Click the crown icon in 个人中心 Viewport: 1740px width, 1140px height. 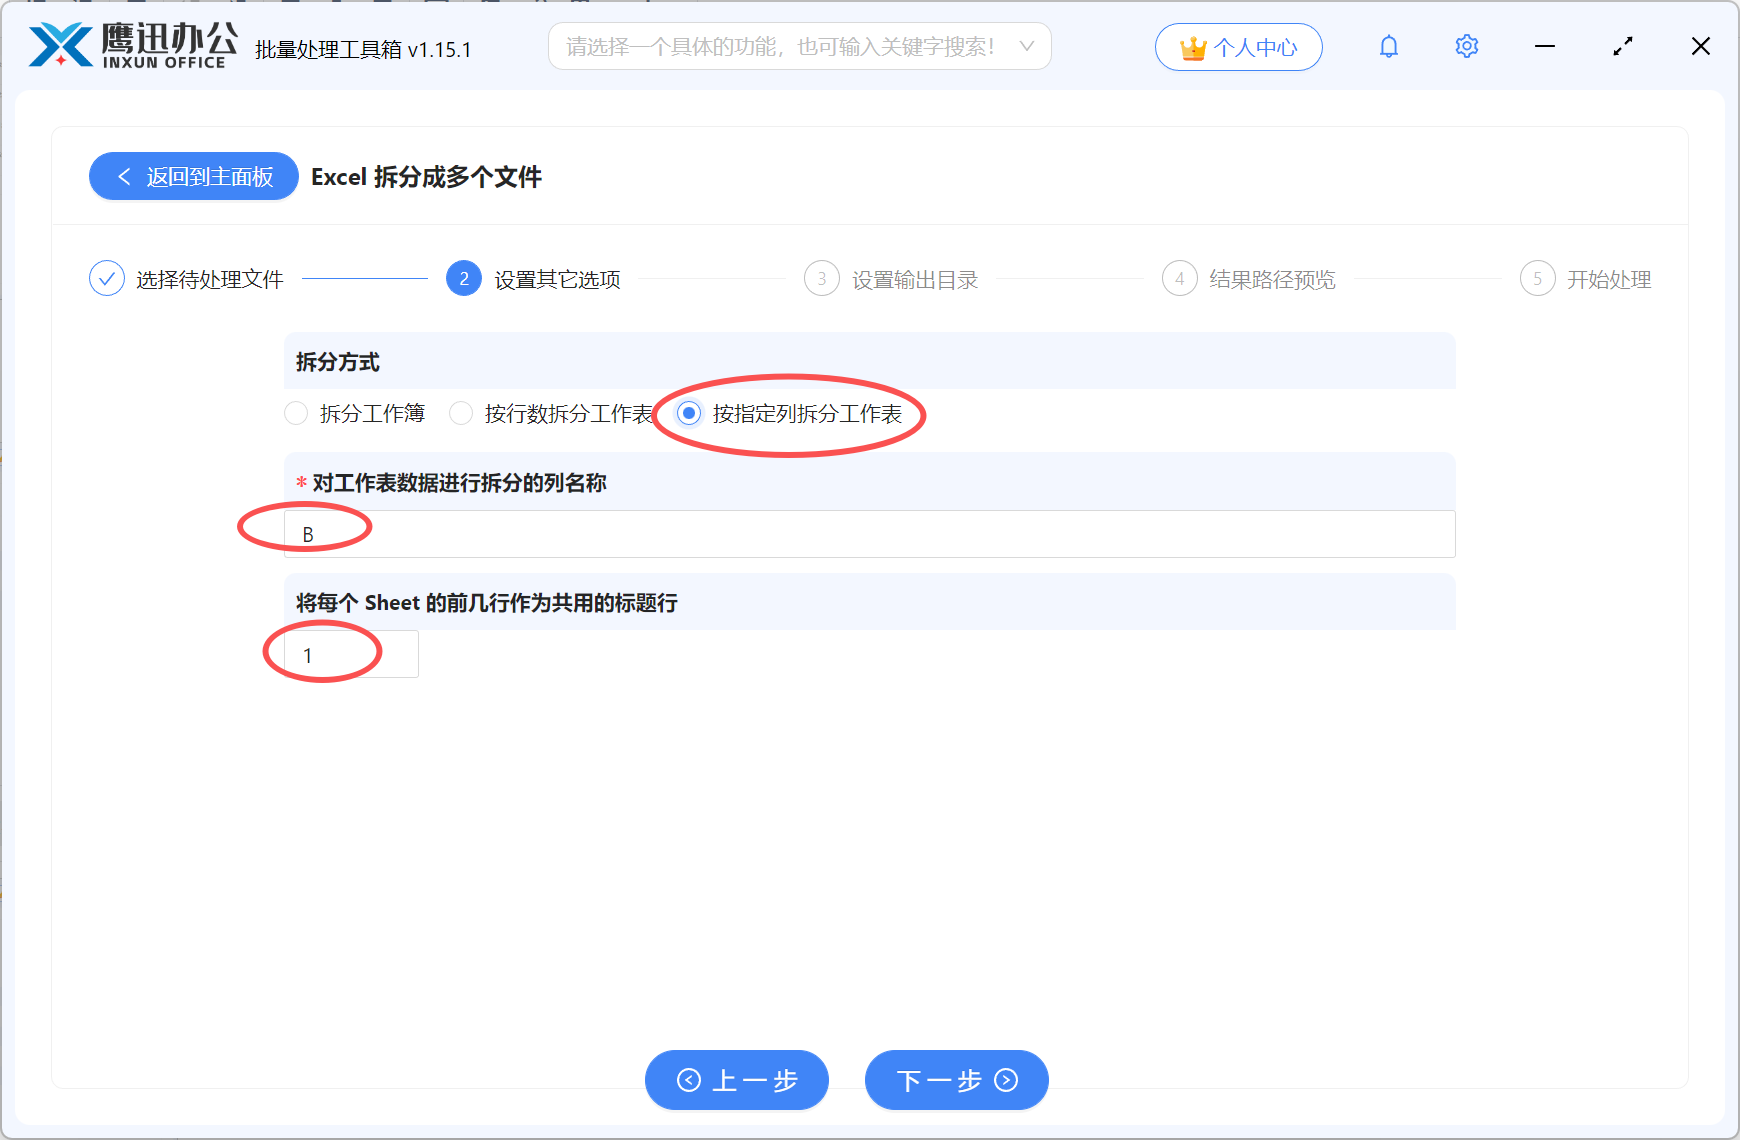pyautogui.click(x=1192, y=45)
